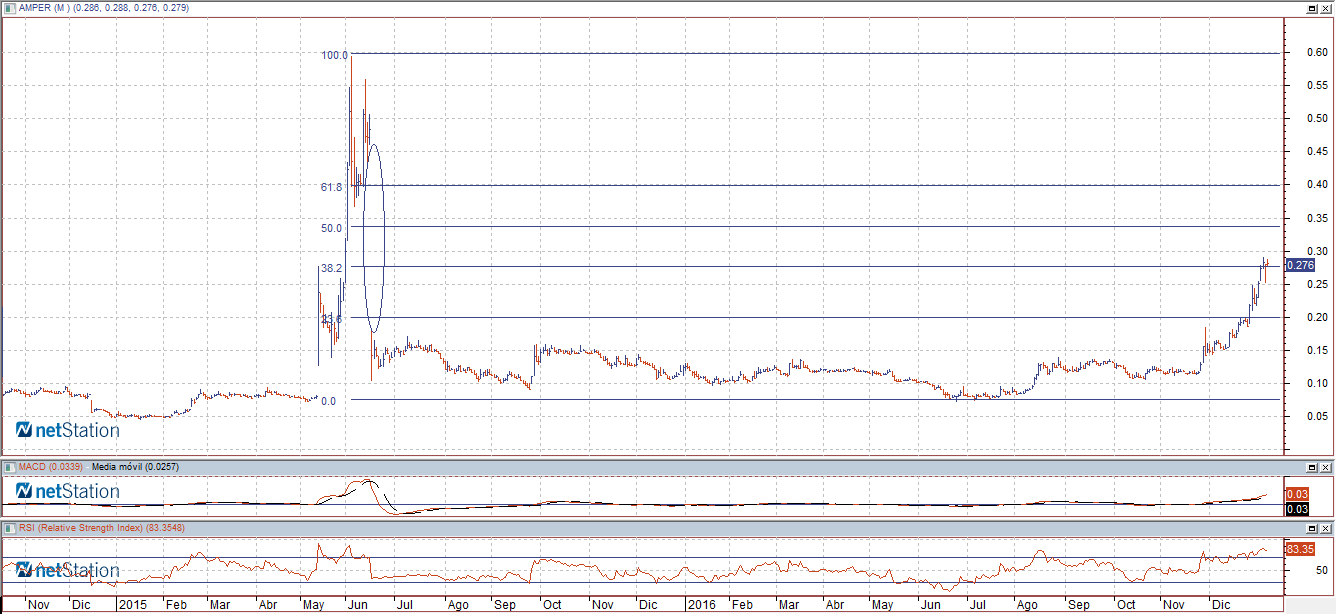The width and height of the screenshot is (1336, 614).
Task: Click the 2016 label on time axis
Action: click(x=701, y=606)
